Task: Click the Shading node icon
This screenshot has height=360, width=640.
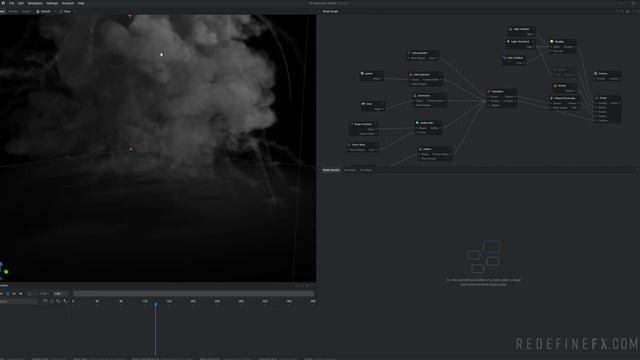Action: coord(552,42)
